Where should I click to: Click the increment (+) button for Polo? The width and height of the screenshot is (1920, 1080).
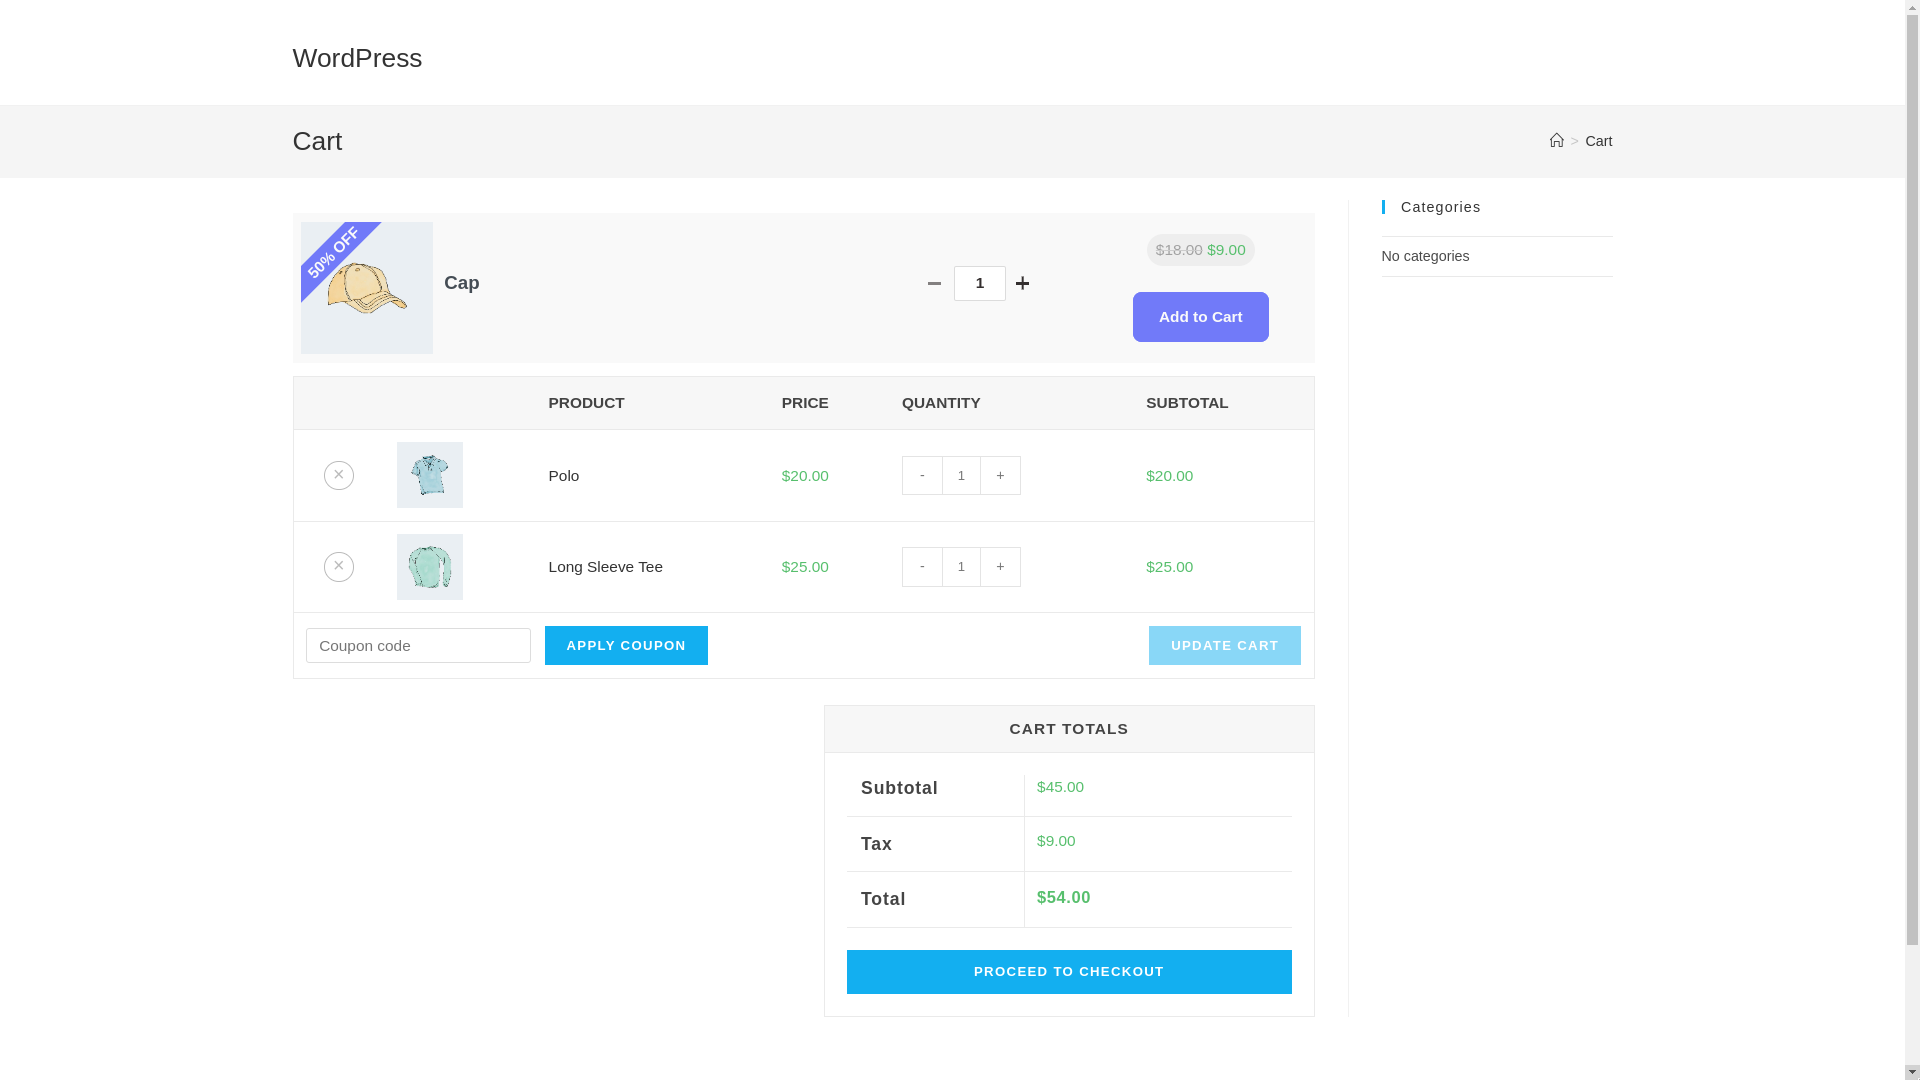click(x=1000, y=475)
